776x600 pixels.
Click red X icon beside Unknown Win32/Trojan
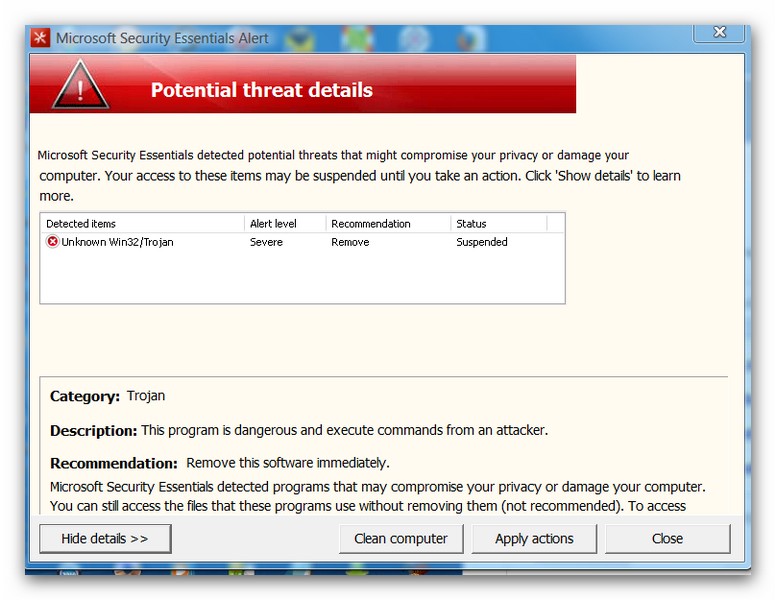click(52, 242)
